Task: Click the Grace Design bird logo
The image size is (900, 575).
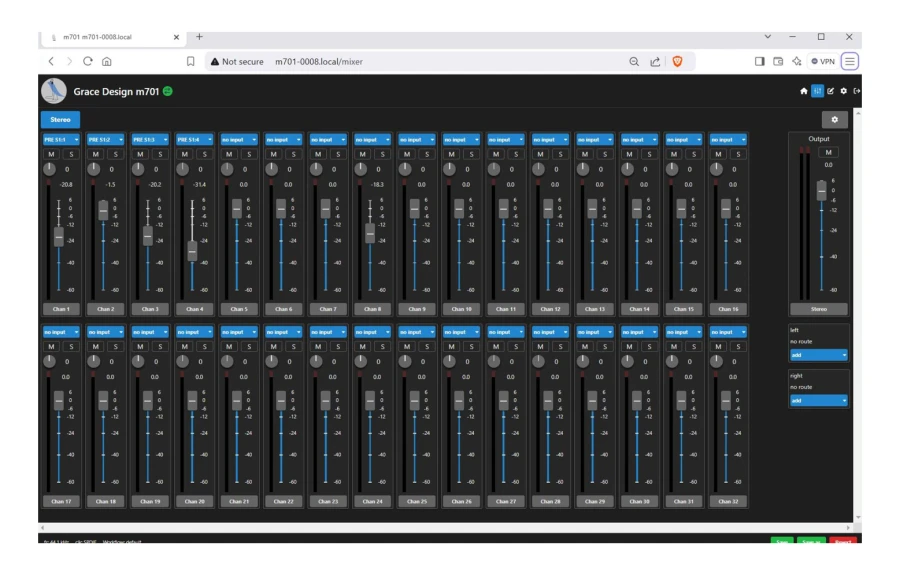Action: coord(54,91)
